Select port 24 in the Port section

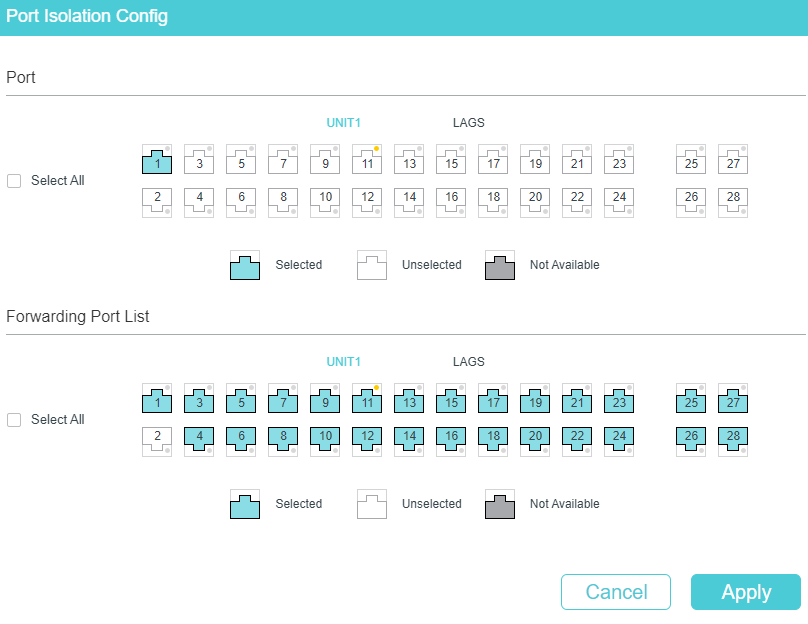coord(619,202)
